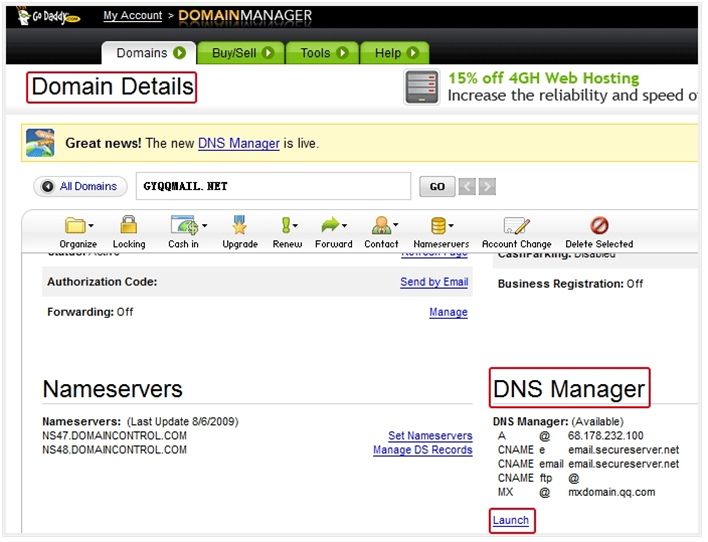Click the Manage forwarding link
This screenshot has height=542, width=708.
coord(448,312)
